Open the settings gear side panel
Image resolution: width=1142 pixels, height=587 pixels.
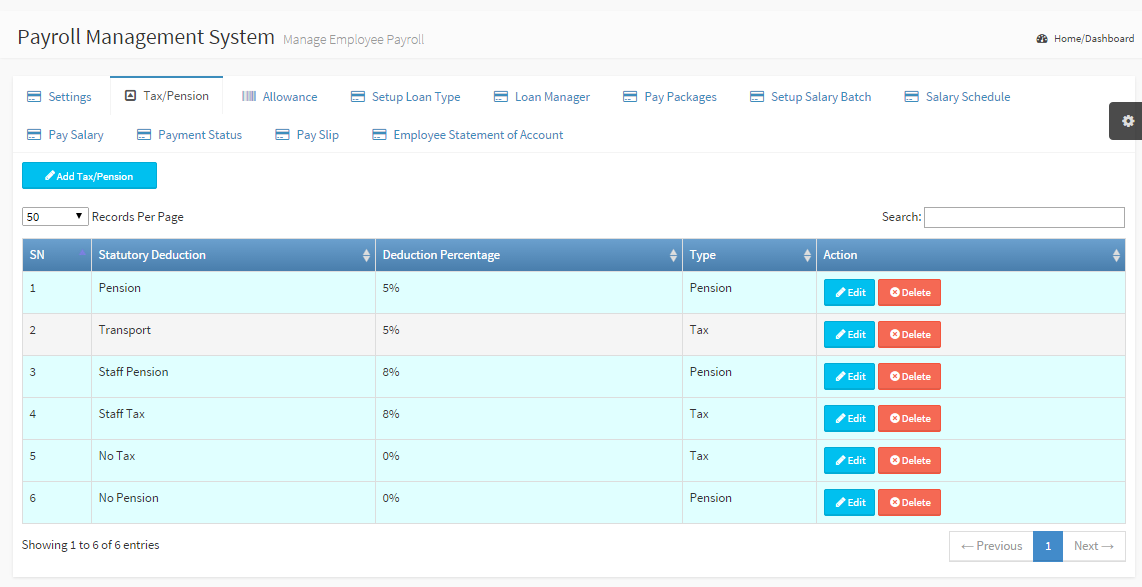click(x=1127, y=121)
